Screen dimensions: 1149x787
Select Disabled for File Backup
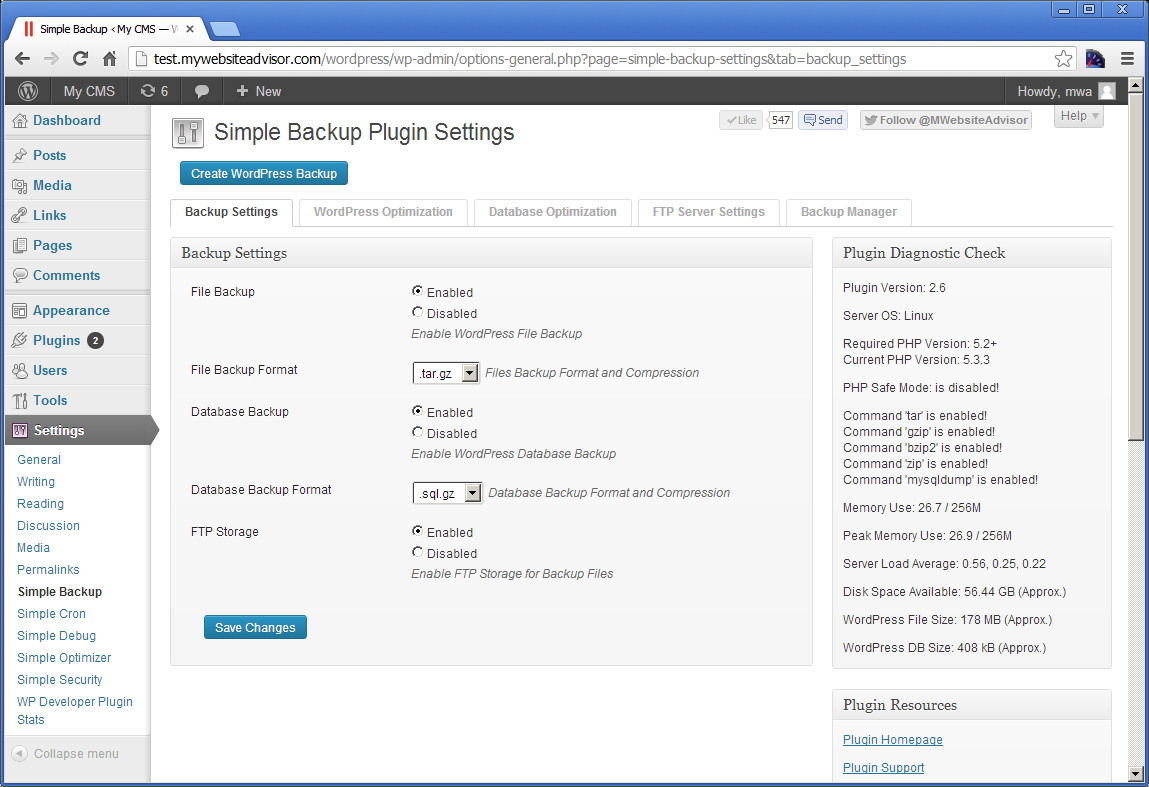417,312
